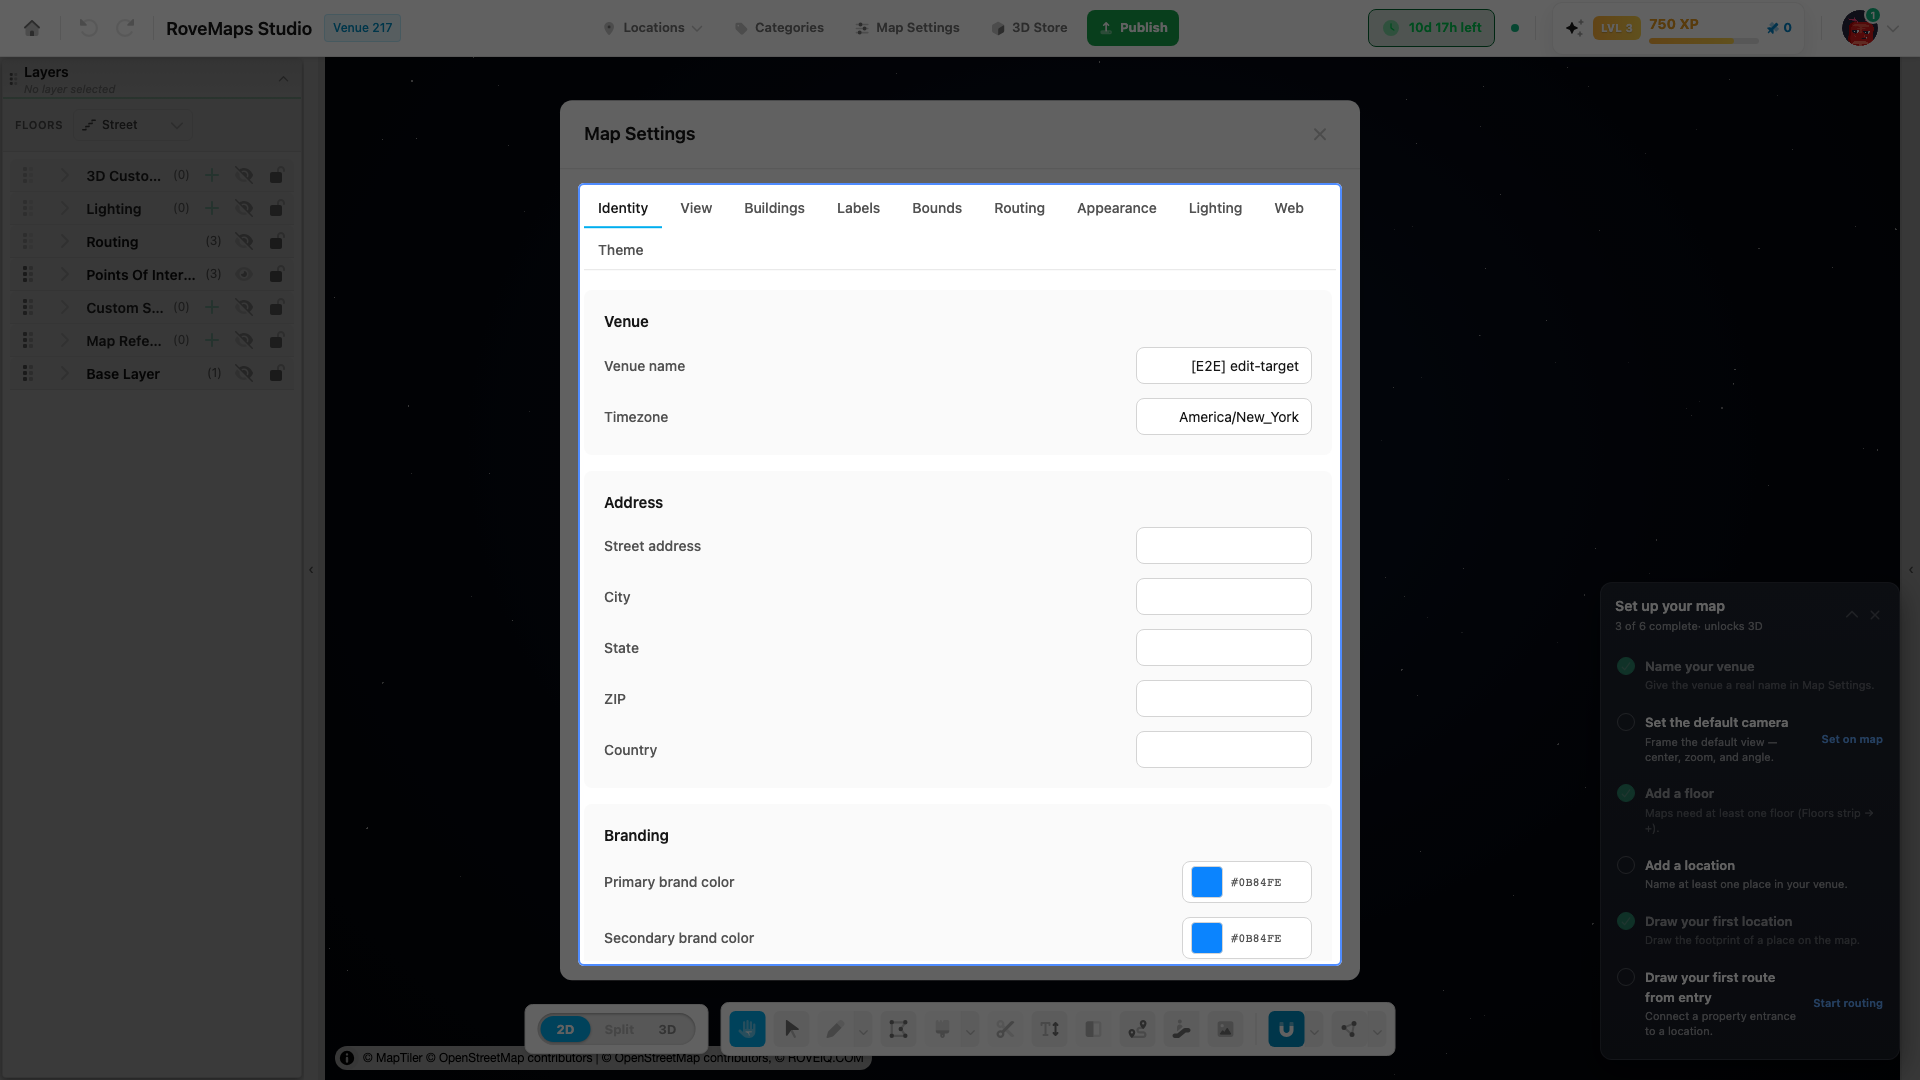Click the share nodes icon
This screenshot has width=1920, height=1080.
click(1349, 1029)
